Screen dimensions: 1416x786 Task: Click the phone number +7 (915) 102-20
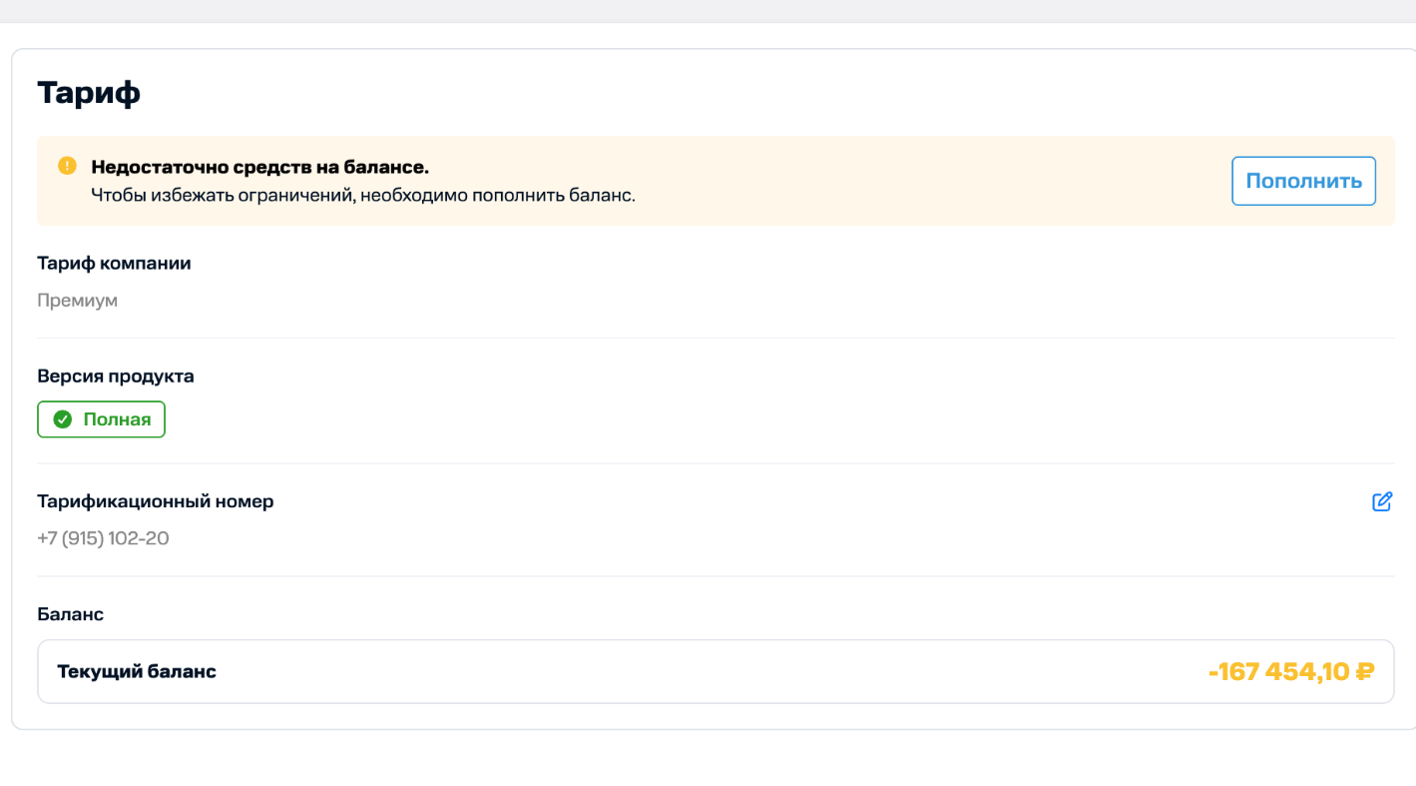point(103,538)
